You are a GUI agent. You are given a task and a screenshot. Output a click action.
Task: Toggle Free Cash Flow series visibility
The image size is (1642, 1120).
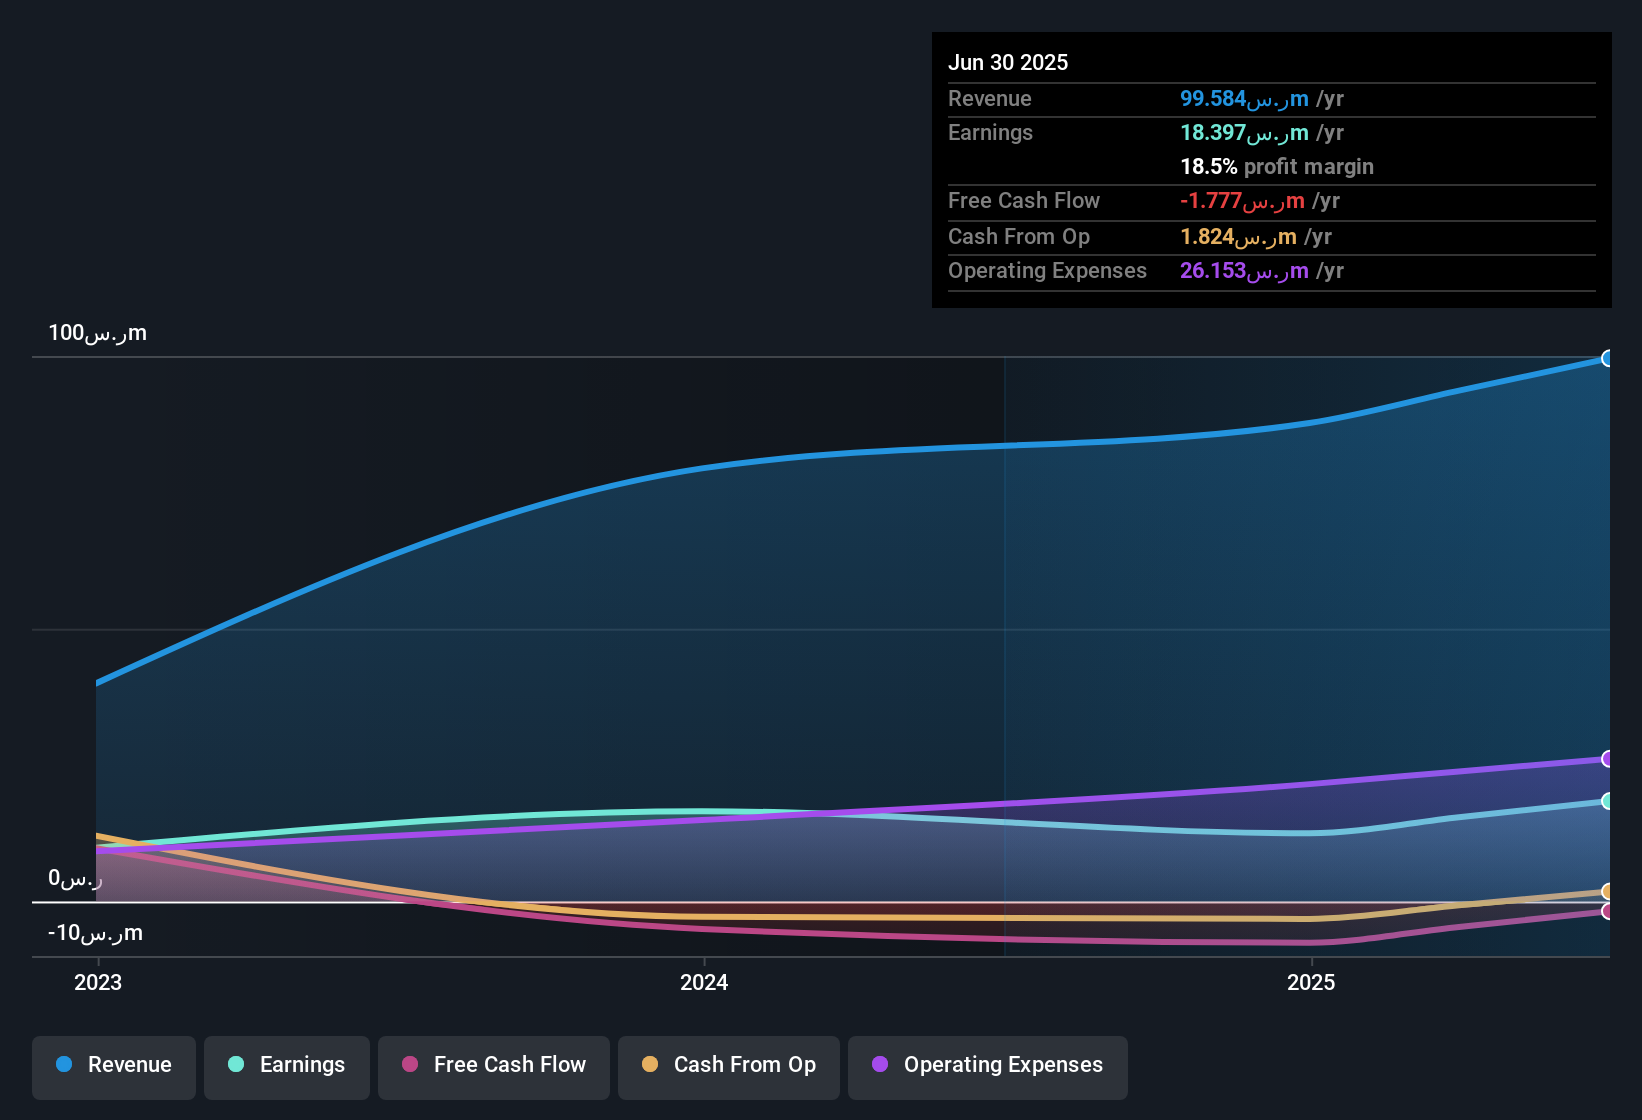coord(493,1065)
